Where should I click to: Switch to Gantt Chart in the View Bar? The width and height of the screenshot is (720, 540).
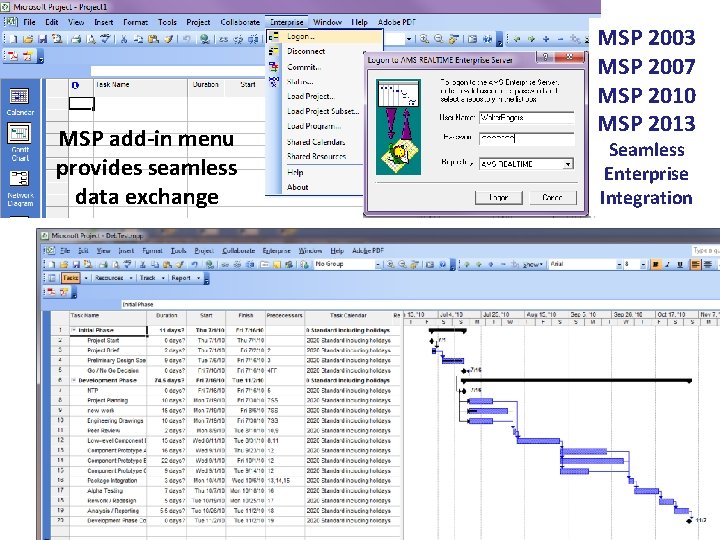pyautogui.click(x=19, y=142)
